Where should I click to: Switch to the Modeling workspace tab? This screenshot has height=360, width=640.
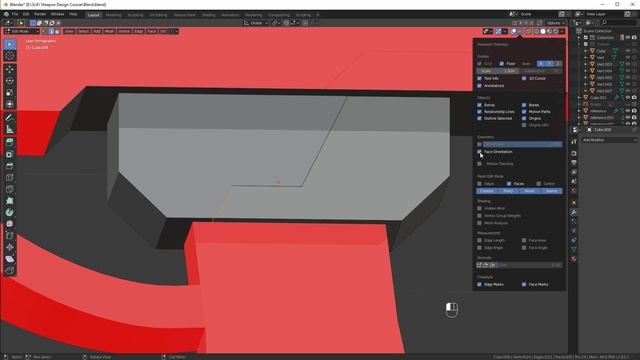[113, 15]
